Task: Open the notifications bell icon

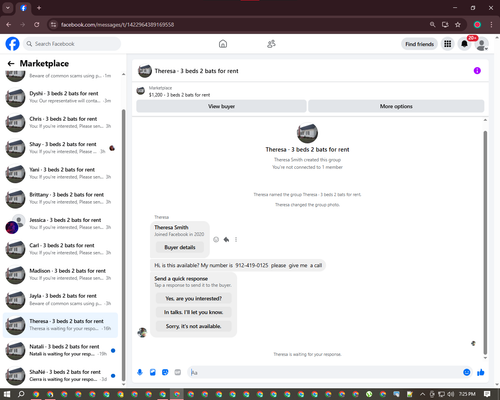Action: pyautogui.click(x=464, y=44)
